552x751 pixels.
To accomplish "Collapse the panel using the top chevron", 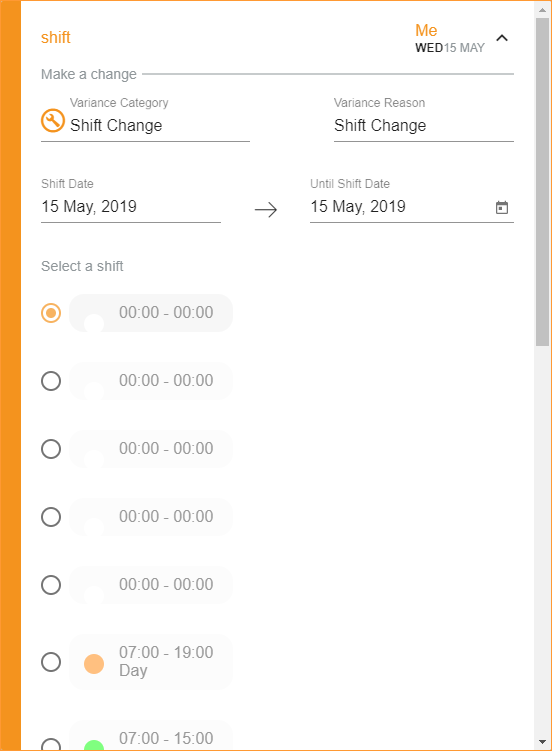I will tap(502, 38).
